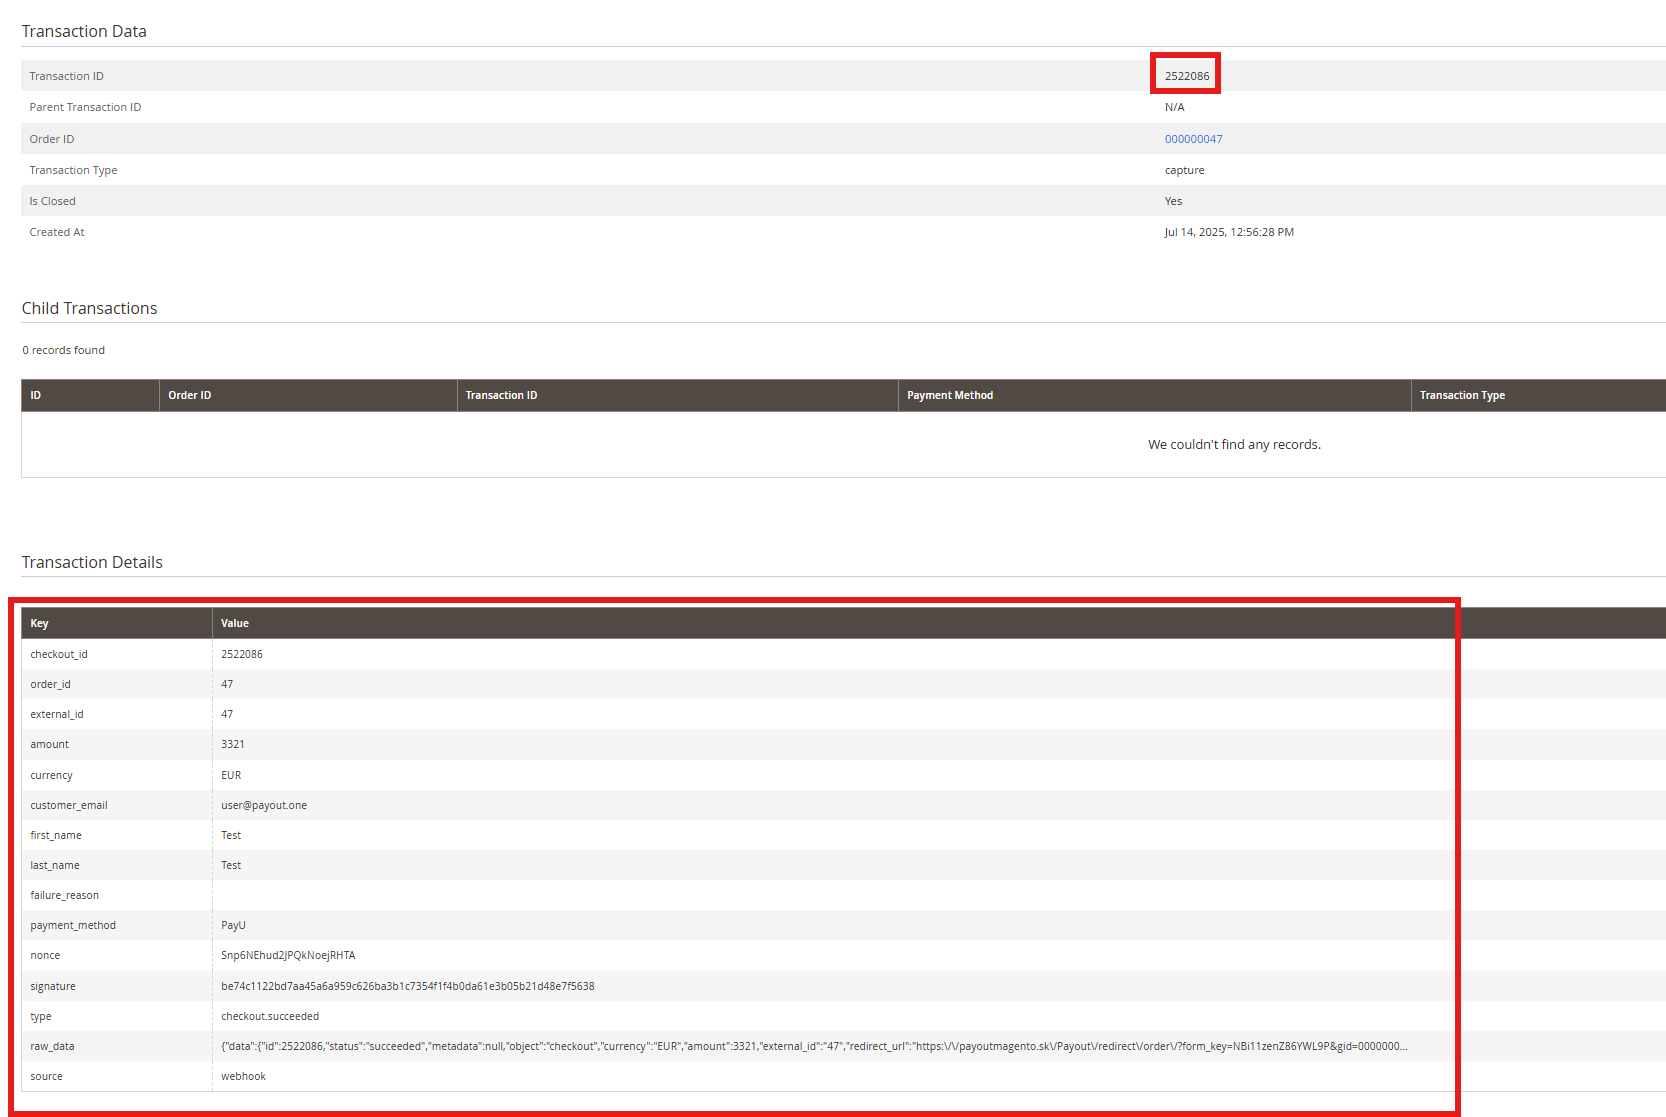Sort by Transaction Type column header

pos(1461,395)
